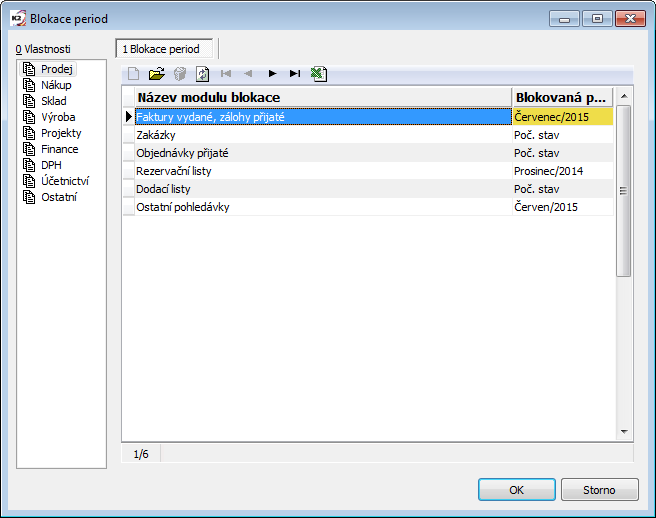The width and height of the screenshot is (656, 518).
Task: Close the Blokace period window
Action: 630,19
